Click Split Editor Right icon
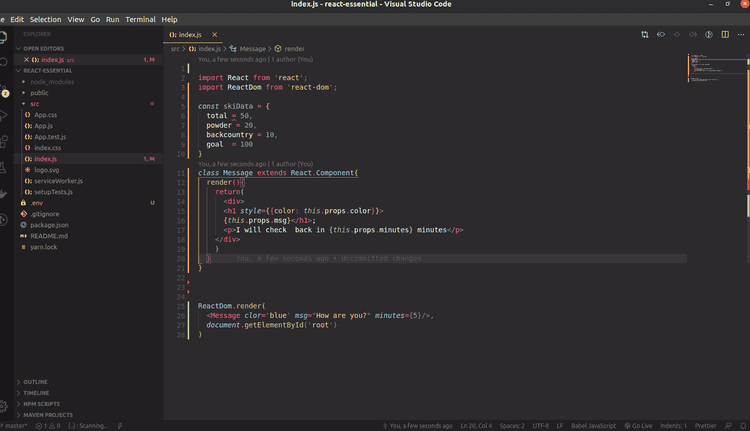750x431 pixels. pos(725,34)
